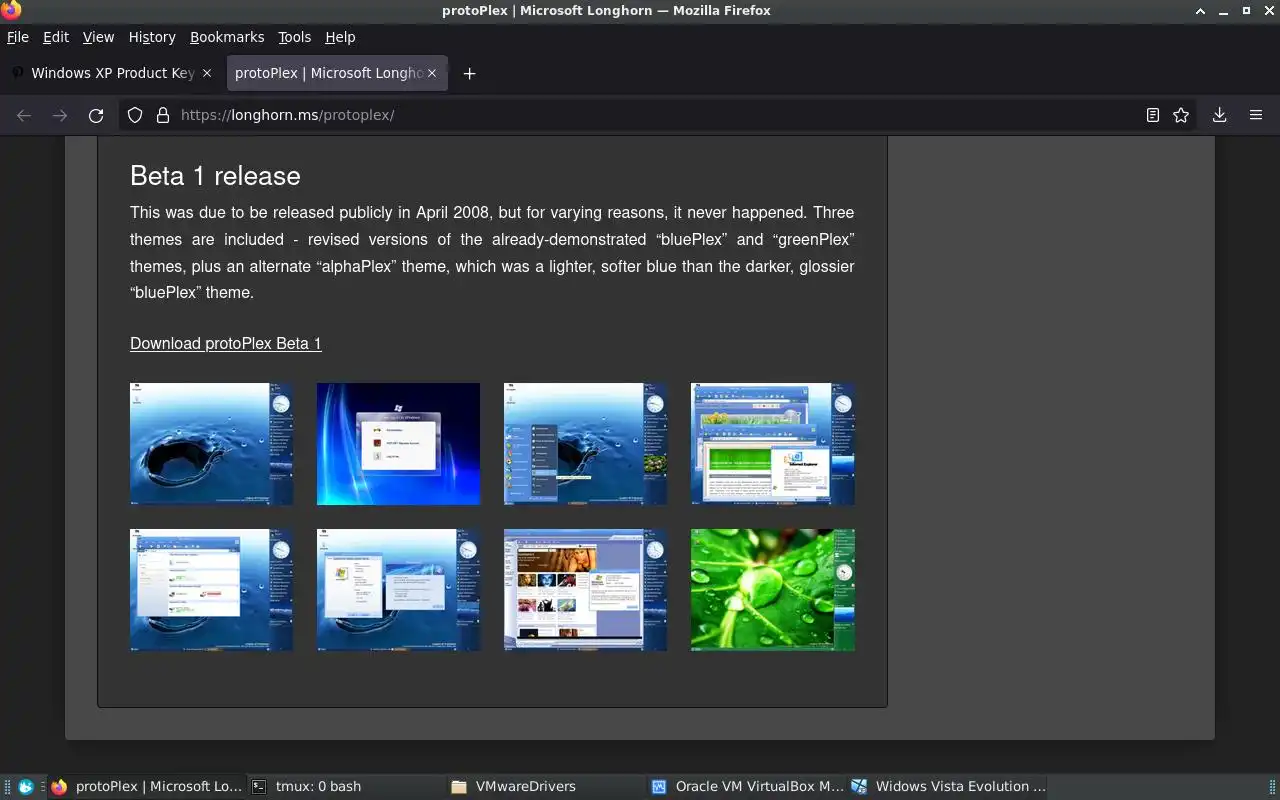Reload the current page

(x=96, y=115)
